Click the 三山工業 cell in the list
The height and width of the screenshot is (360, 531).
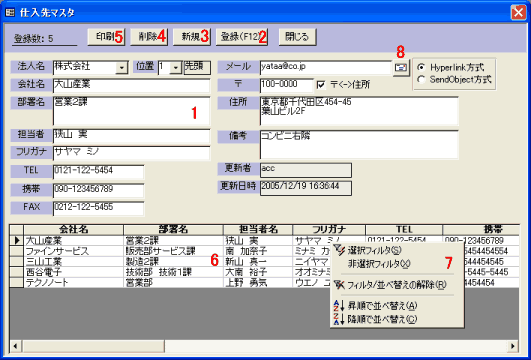(73, 262)
